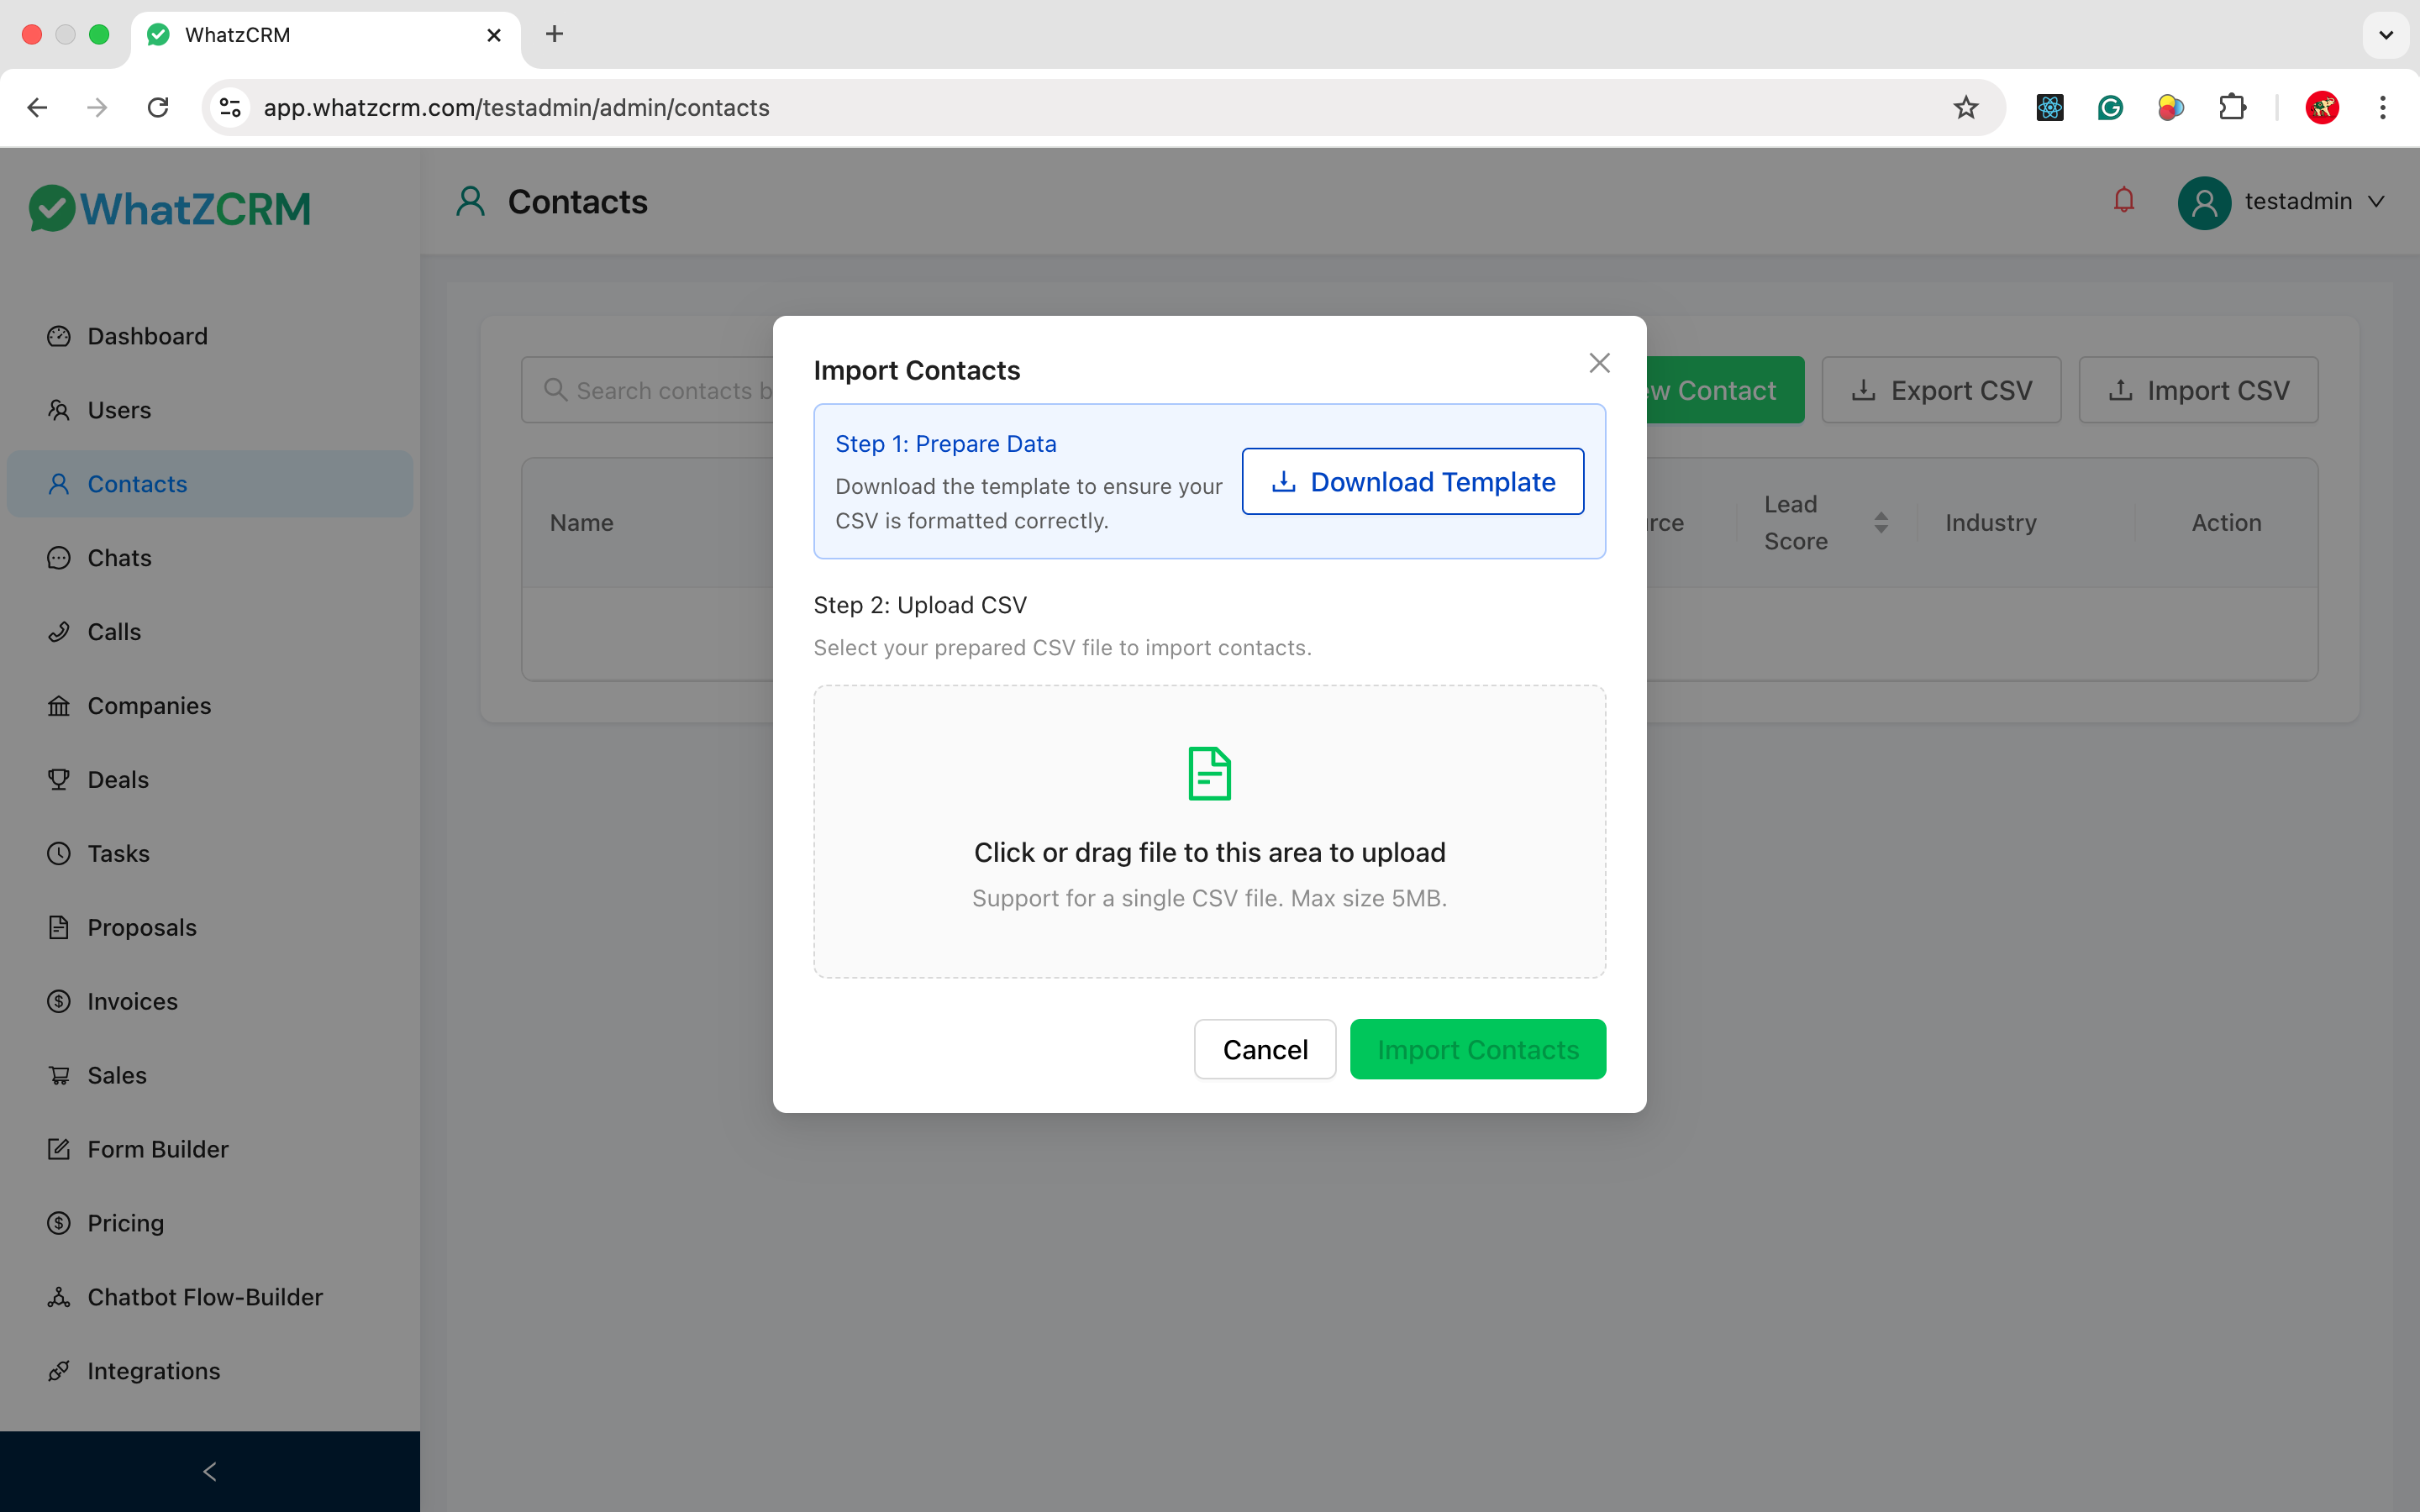Click the notification bell icon
Screen dimensions: 2420x1512
point(2123,201)
